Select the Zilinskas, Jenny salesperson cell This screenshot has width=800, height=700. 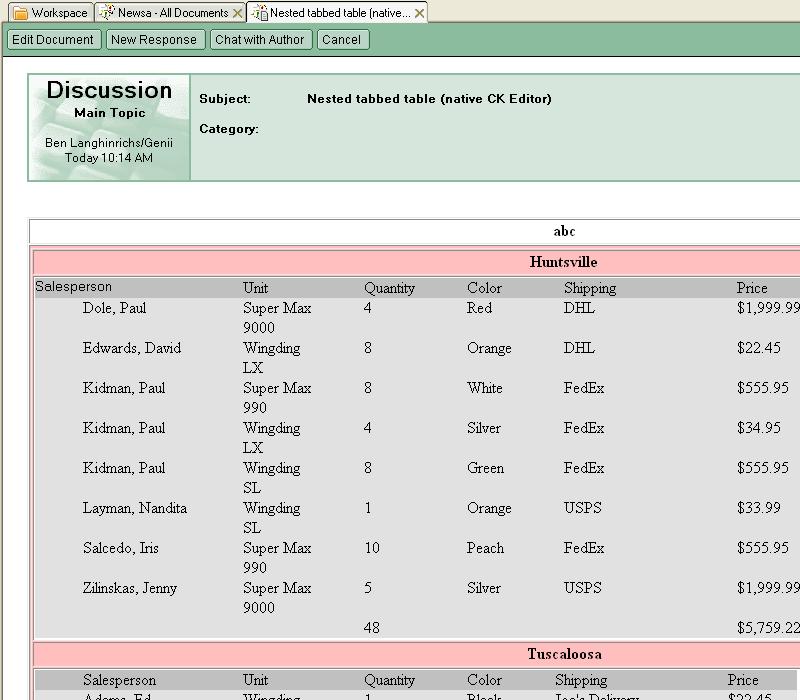(129, 588)
